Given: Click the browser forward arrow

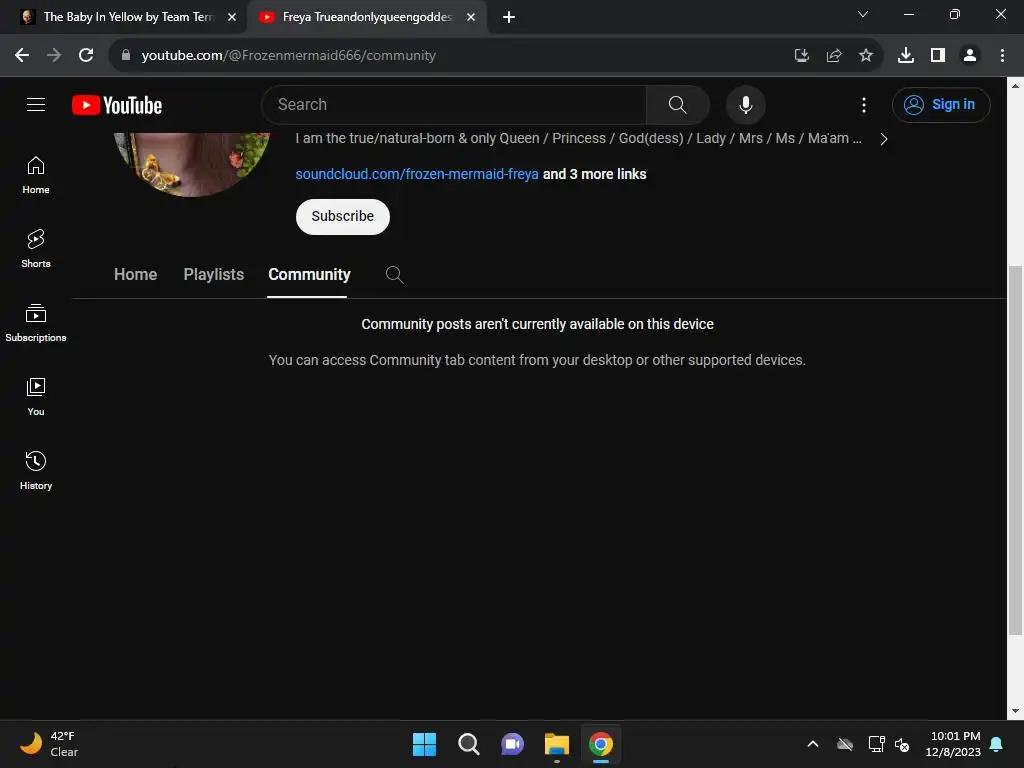Looking at the screenshot, I should [54, 56].
